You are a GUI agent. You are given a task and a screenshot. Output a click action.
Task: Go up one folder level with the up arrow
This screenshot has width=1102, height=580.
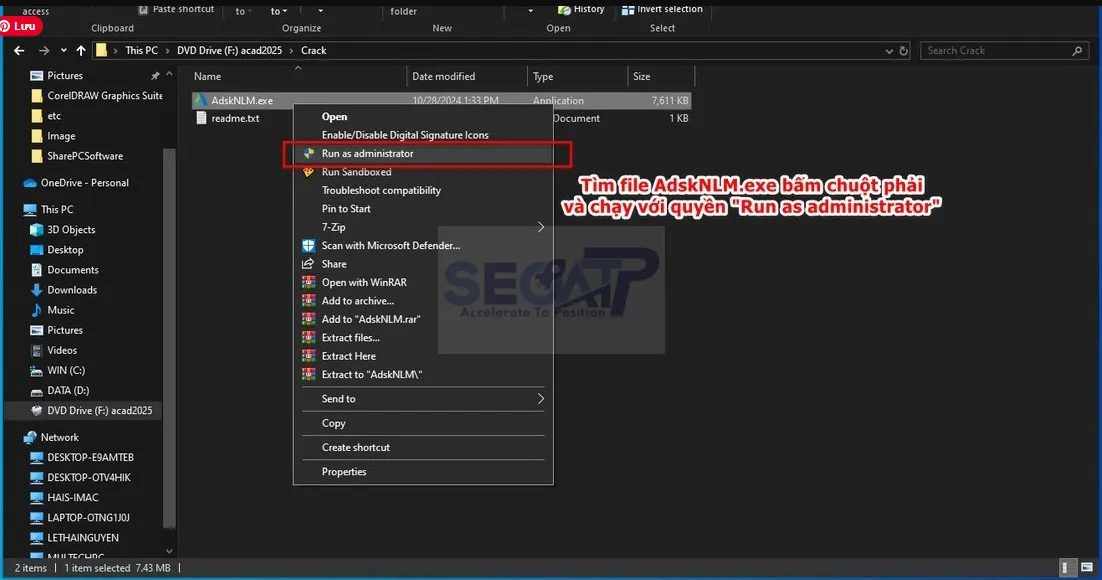pos(81,50)
